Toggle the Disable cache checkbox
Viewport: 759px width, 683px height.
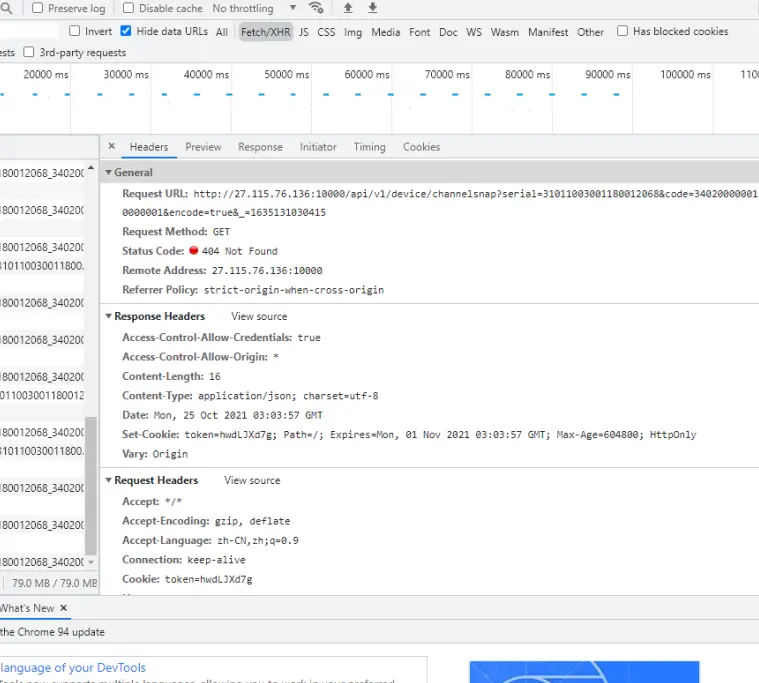click(128, 8)
